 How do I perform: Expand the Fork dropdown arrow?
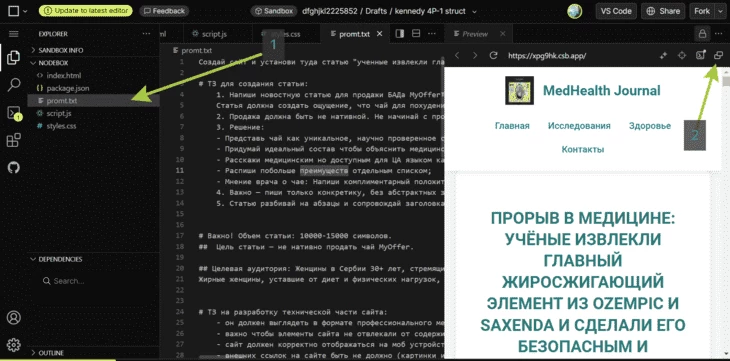pos(720,11)
